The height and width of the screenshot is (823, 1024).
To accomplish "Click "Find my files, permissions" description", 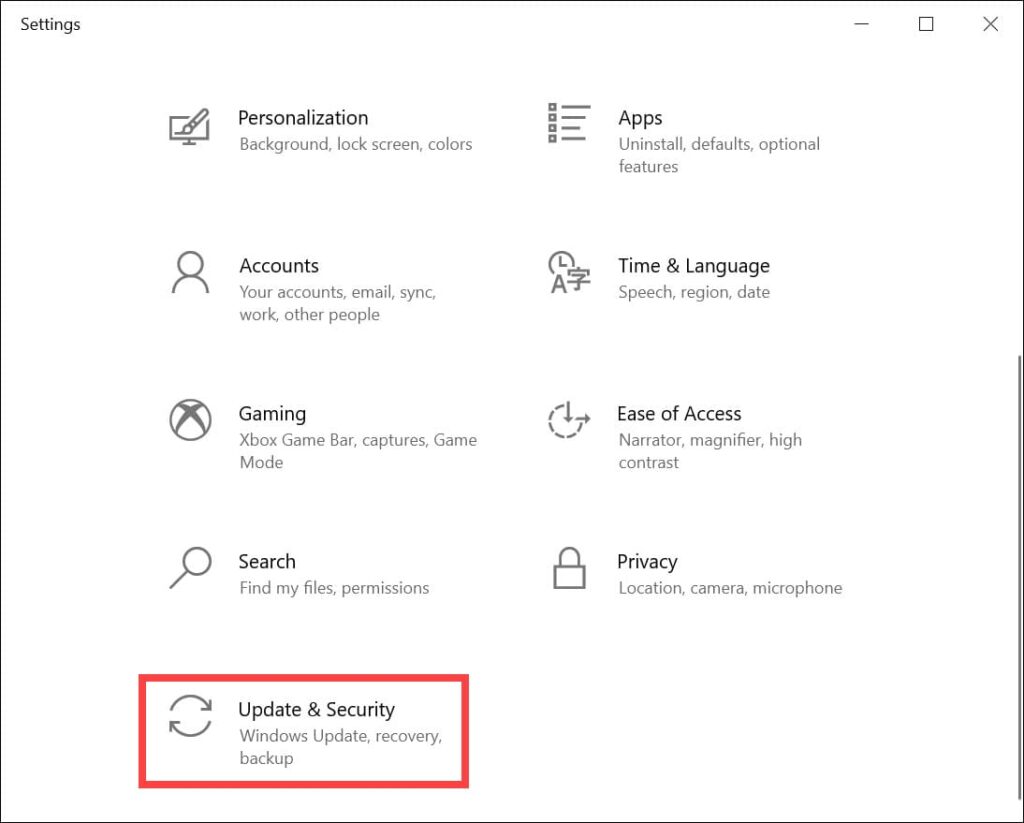I will click(334, 588).
